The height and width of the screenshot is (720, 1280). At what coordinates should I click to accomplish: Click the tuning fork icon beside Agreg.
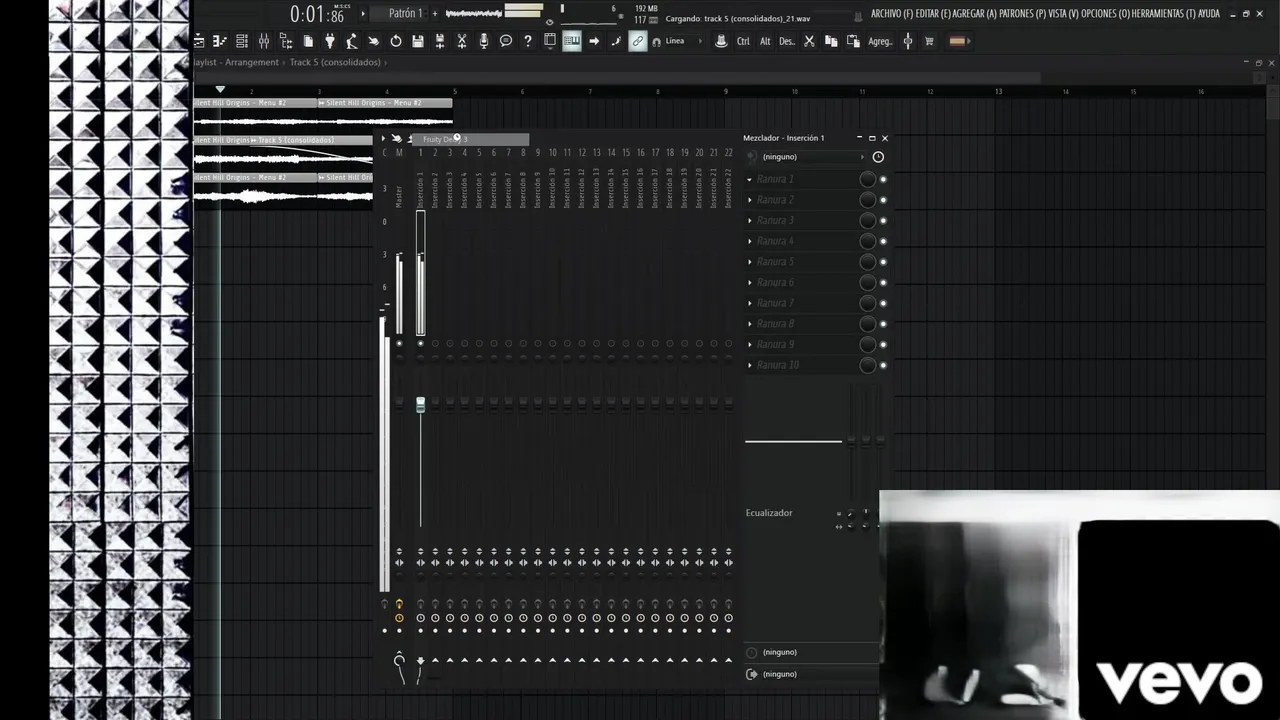coord(908,41)
